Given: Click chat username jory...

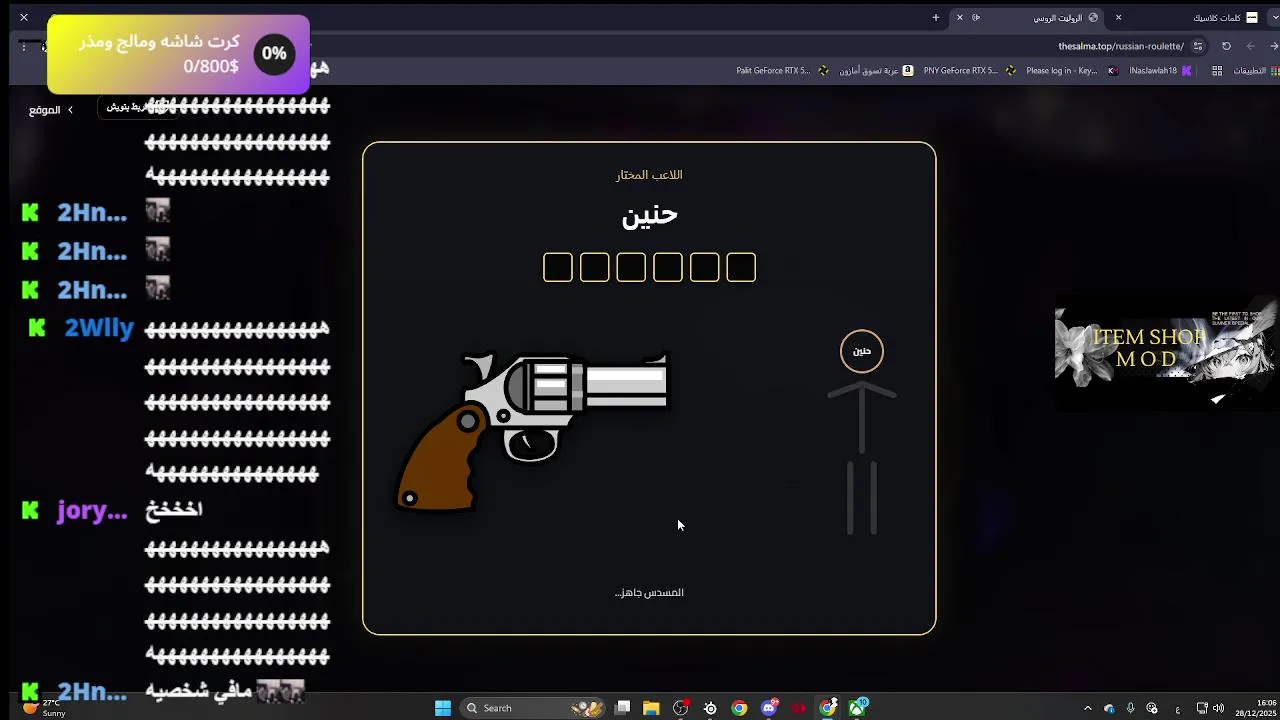Looking at the screenshot, I should (x=92, y=511).
